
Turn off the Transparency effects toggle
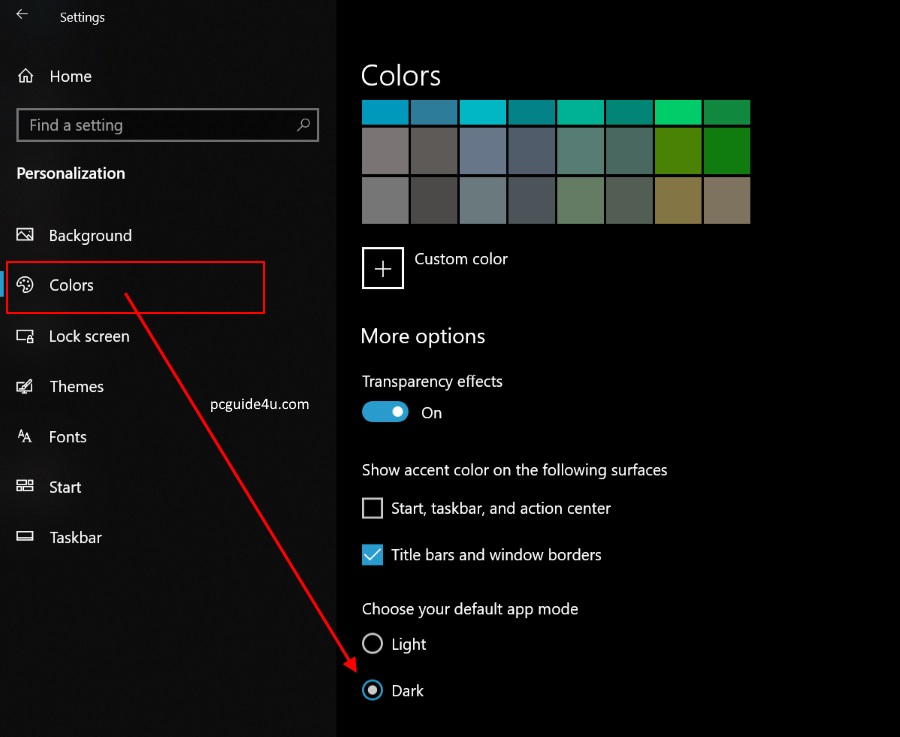click(x=385, y=412)
